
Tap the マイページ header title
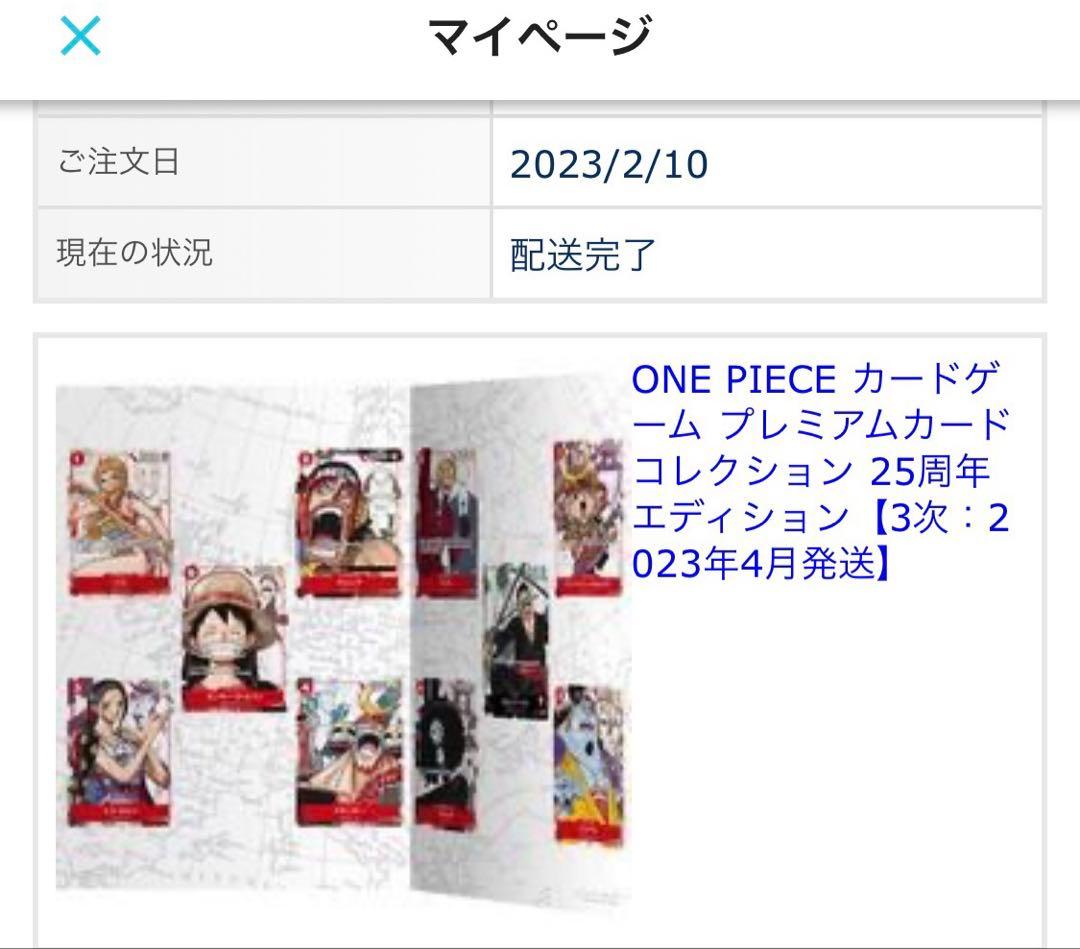point(540,36)
